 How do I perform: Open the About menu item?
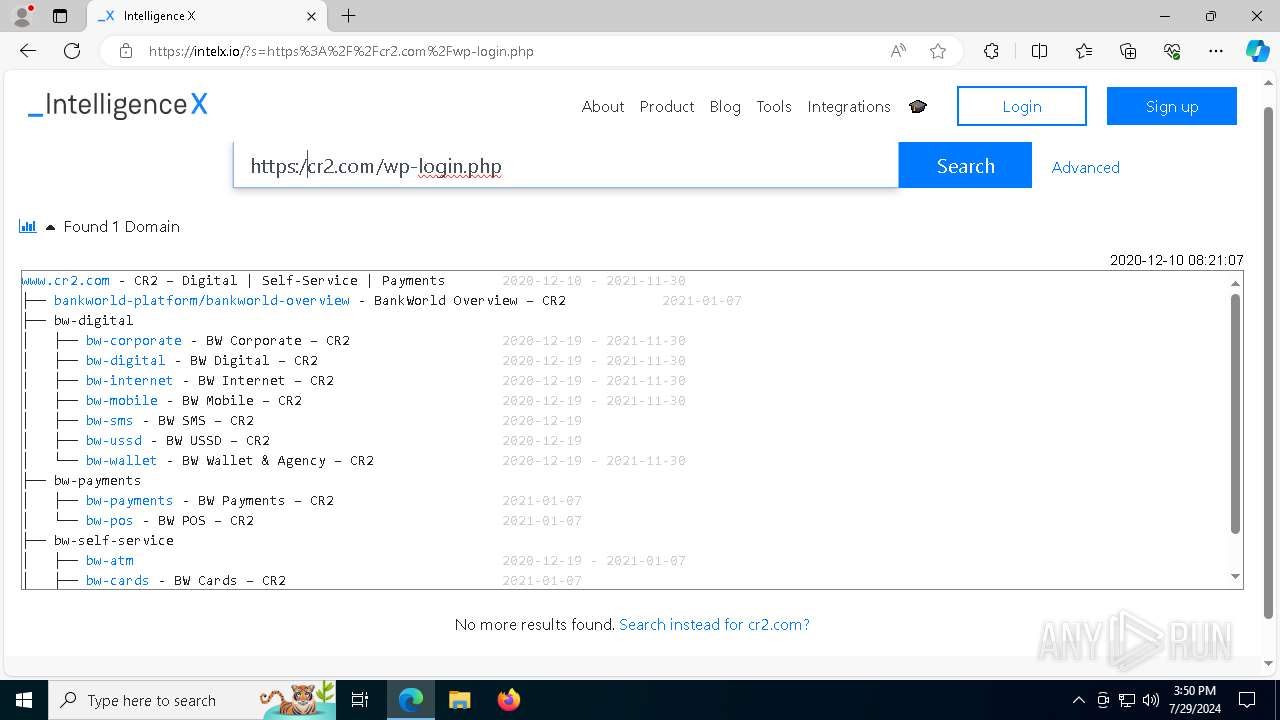603,107
